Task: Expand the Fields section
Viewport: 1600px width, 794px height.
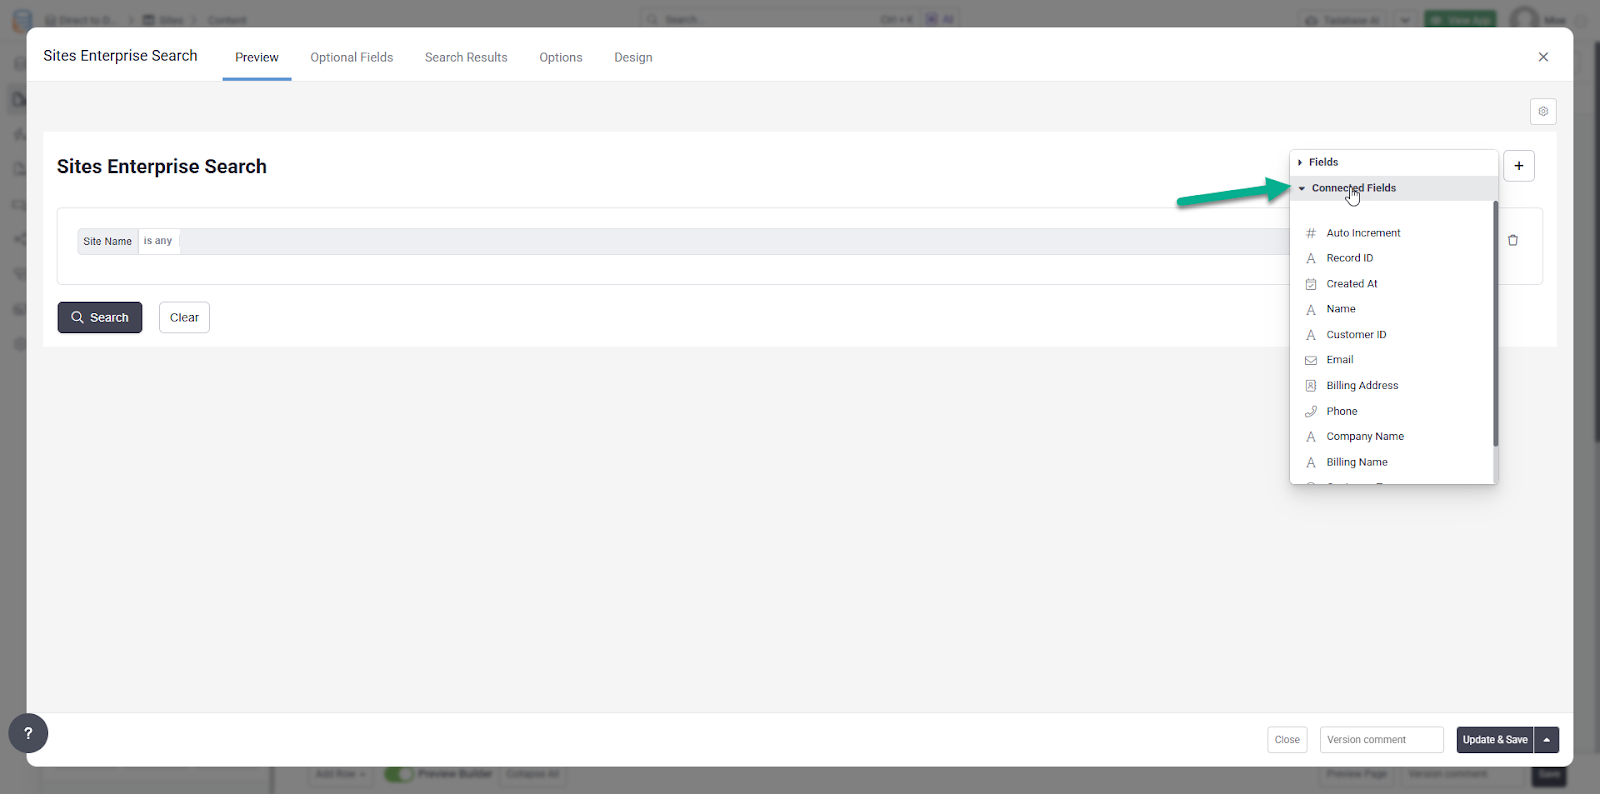Action: tap(1322, 162)
